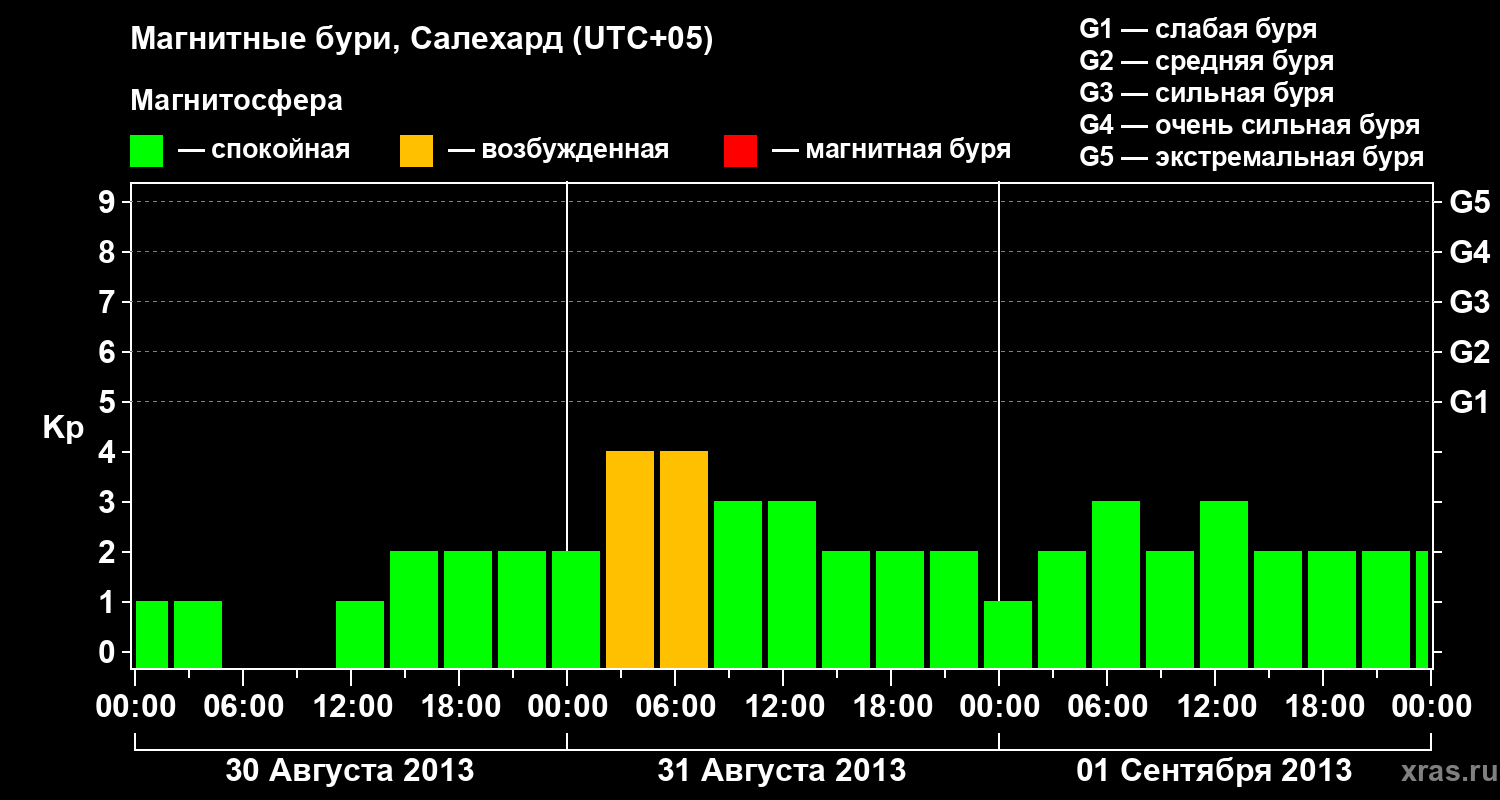
Task: Click the '— возбужденная' legend label
Action: (558, 150)
